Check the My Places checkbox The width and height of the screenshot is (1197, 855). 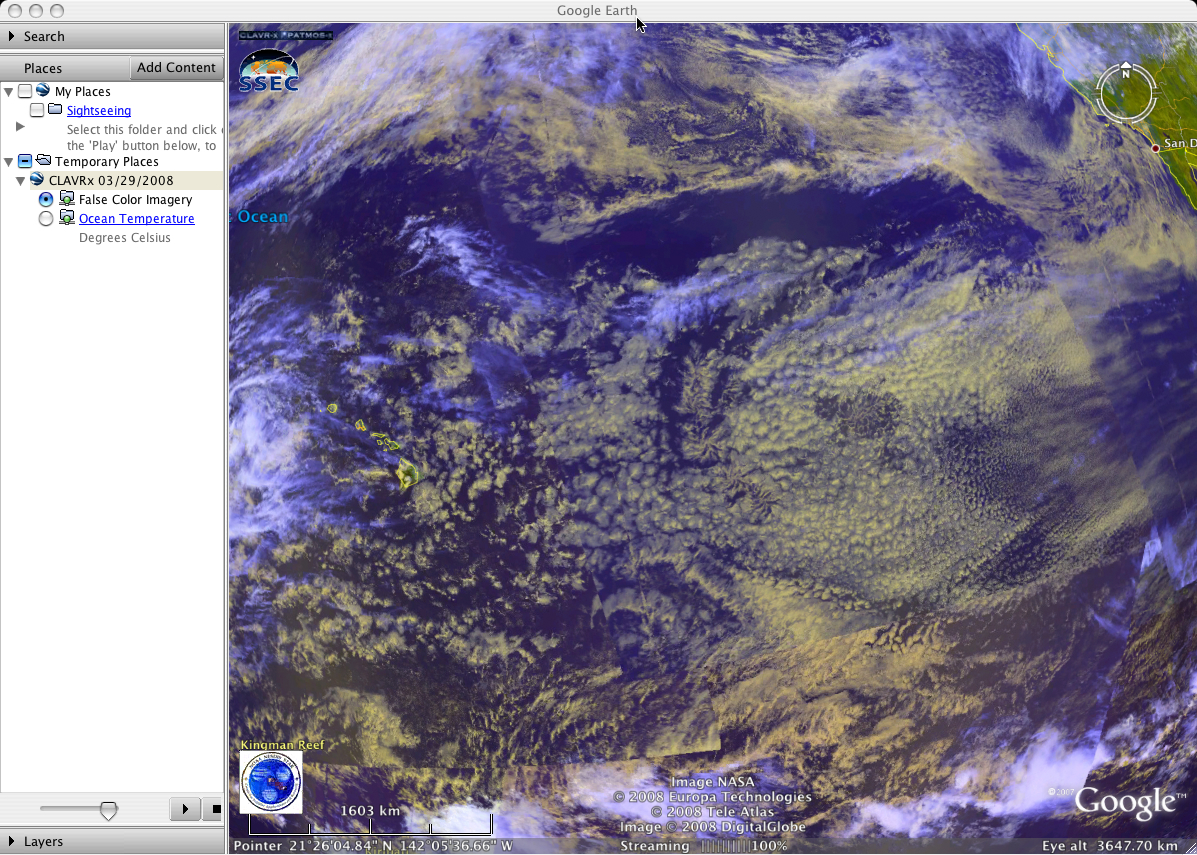click(x=25, y=92)
